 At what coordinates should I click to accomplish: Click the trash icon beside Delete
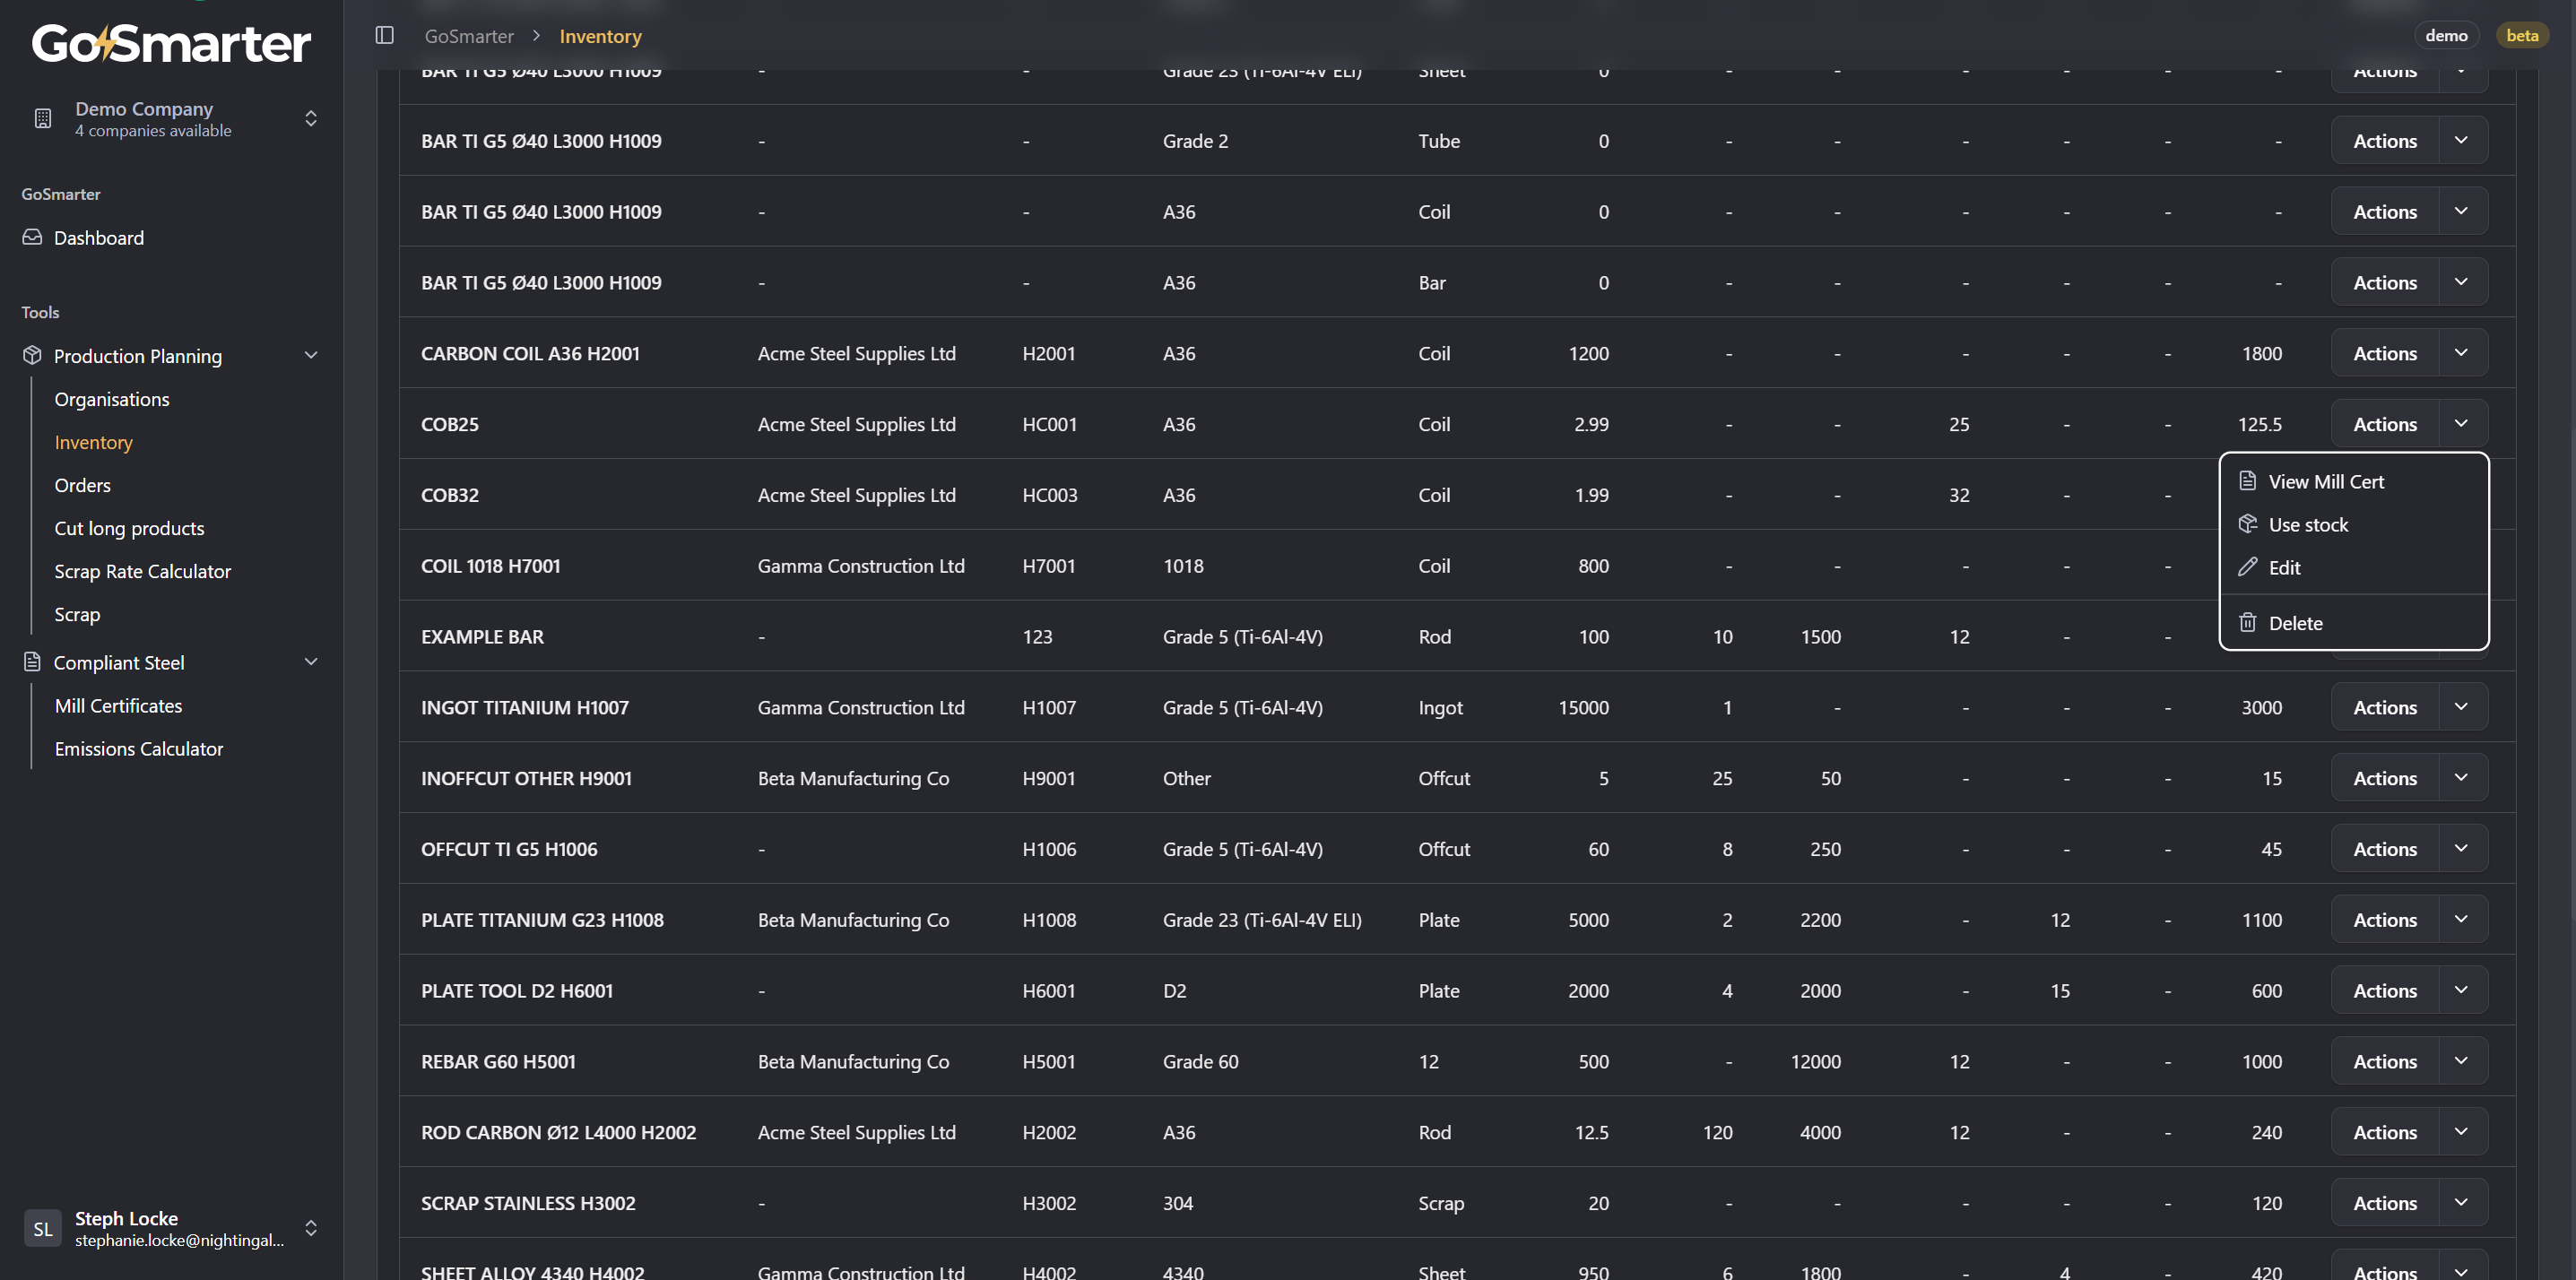(2247, 622)
